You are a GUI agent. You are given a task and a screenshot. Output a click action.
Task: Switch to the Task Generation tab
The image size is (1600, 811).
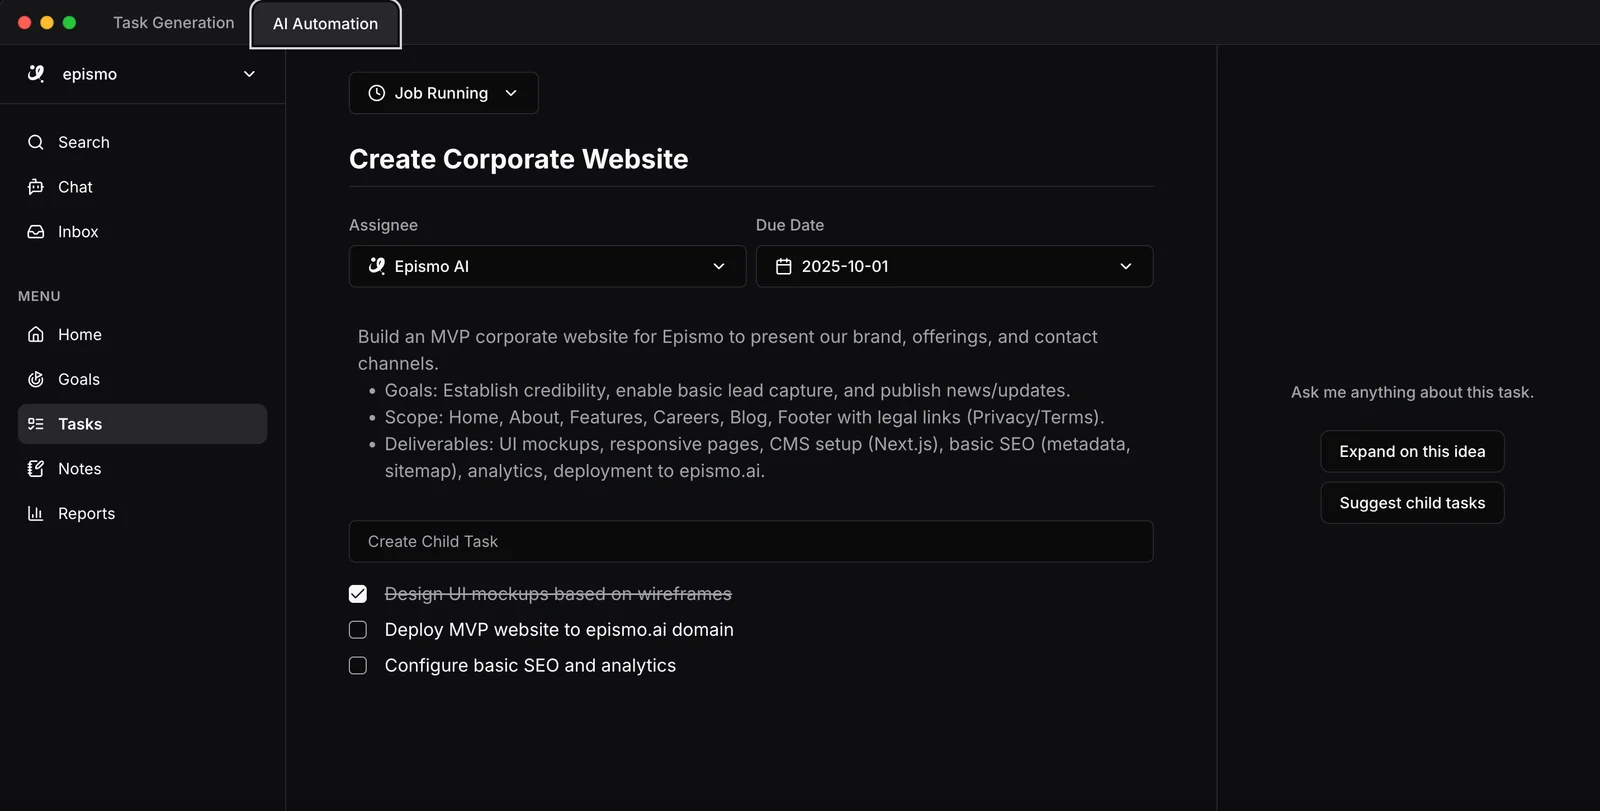(173, 23)
